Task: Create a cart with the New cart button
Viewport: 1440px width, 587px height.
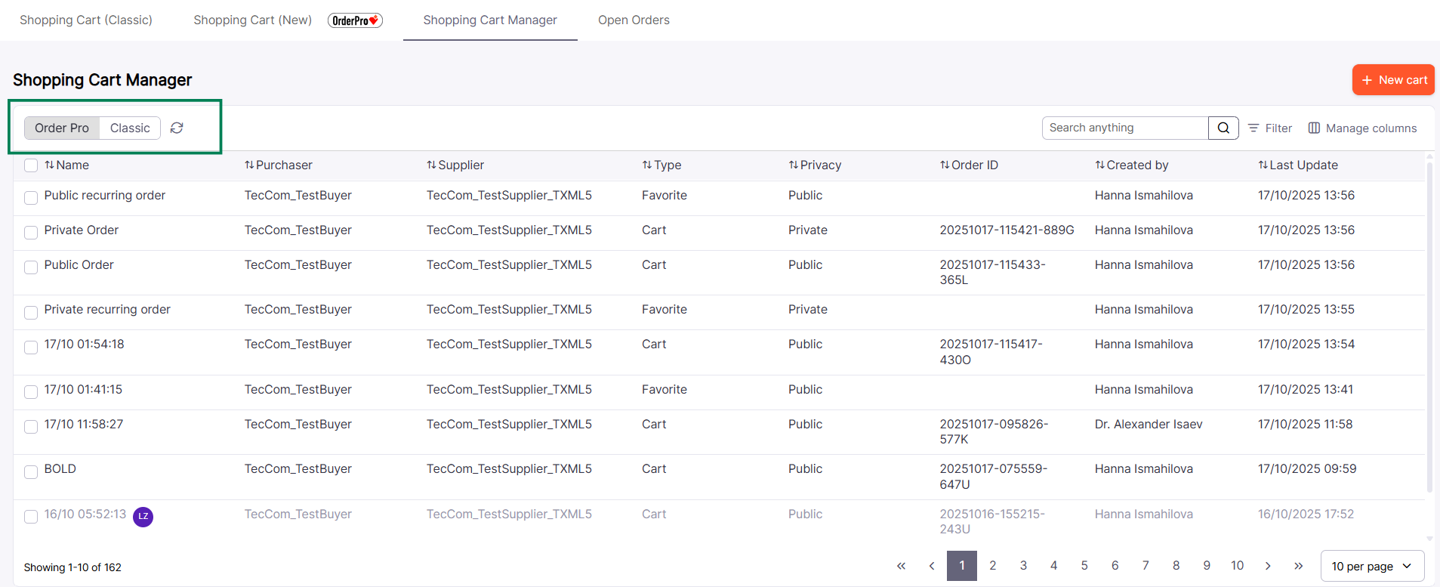Action: (x=1392, y=79)
